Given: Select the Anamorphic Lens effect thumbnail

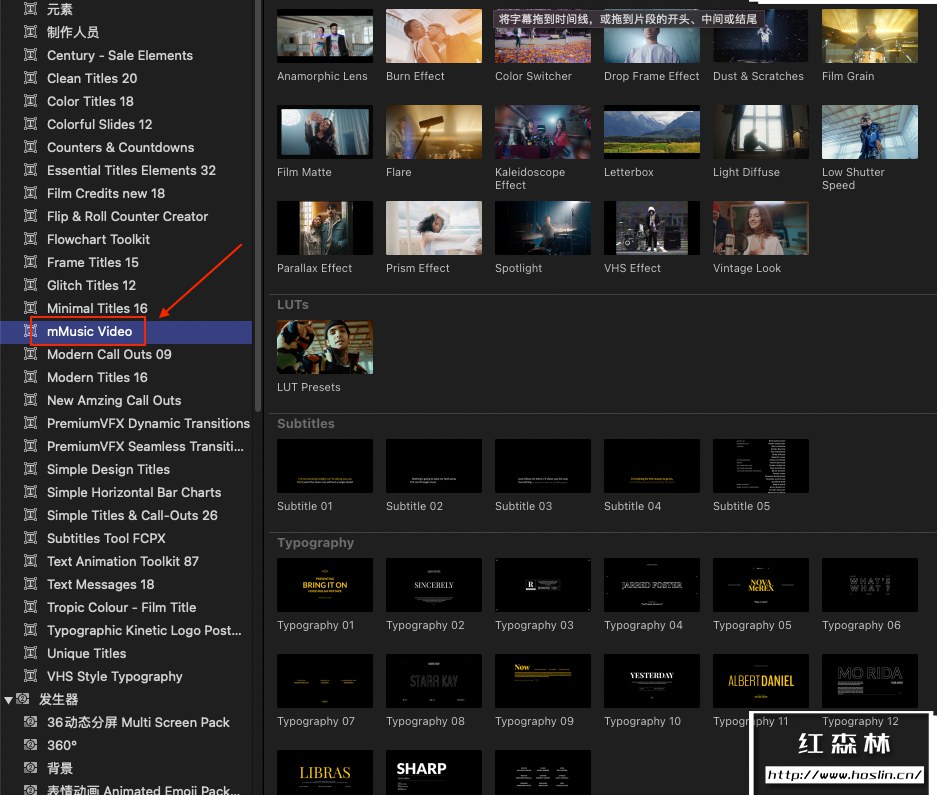Looking at the screenshot, I should coord(325,36).
